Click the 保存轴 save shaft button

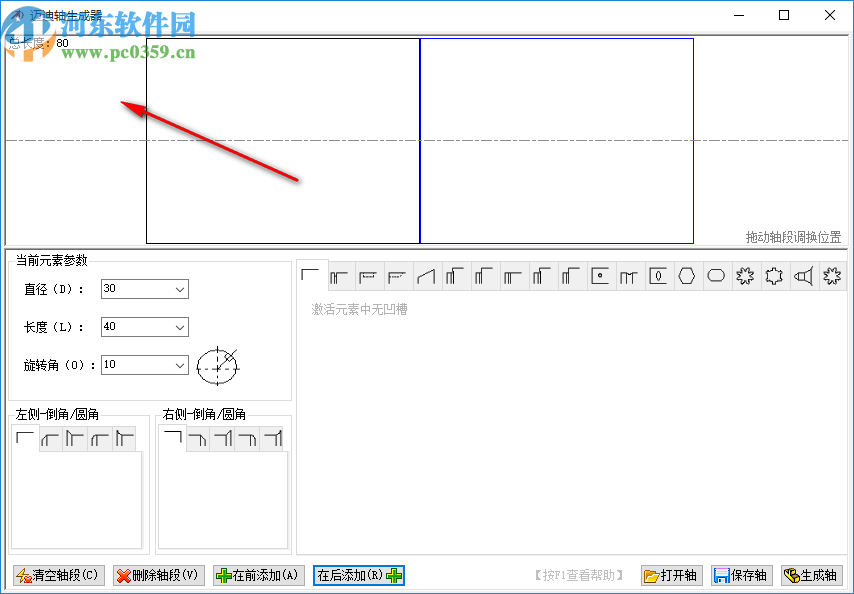click(x=741, y=575)
